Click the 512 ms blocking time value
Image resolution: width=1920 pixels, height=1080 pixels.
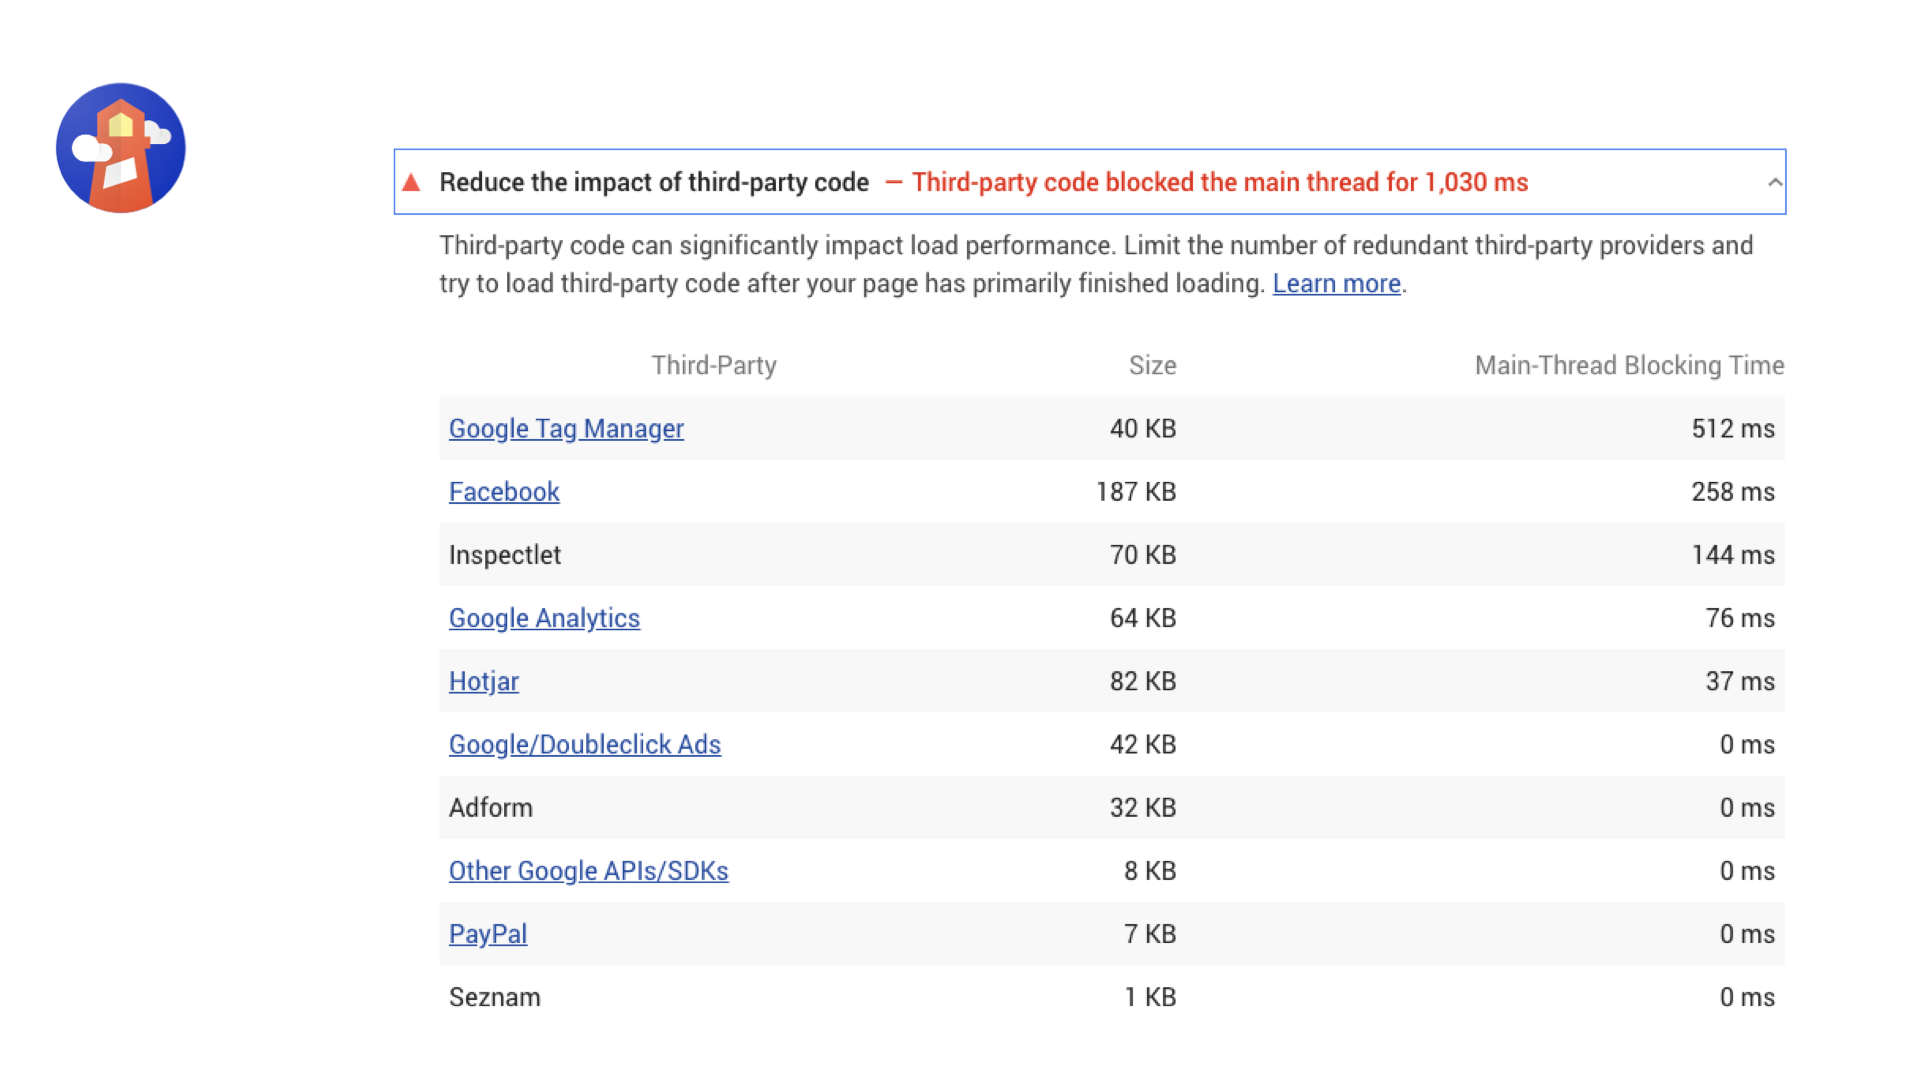point(1732,429)
